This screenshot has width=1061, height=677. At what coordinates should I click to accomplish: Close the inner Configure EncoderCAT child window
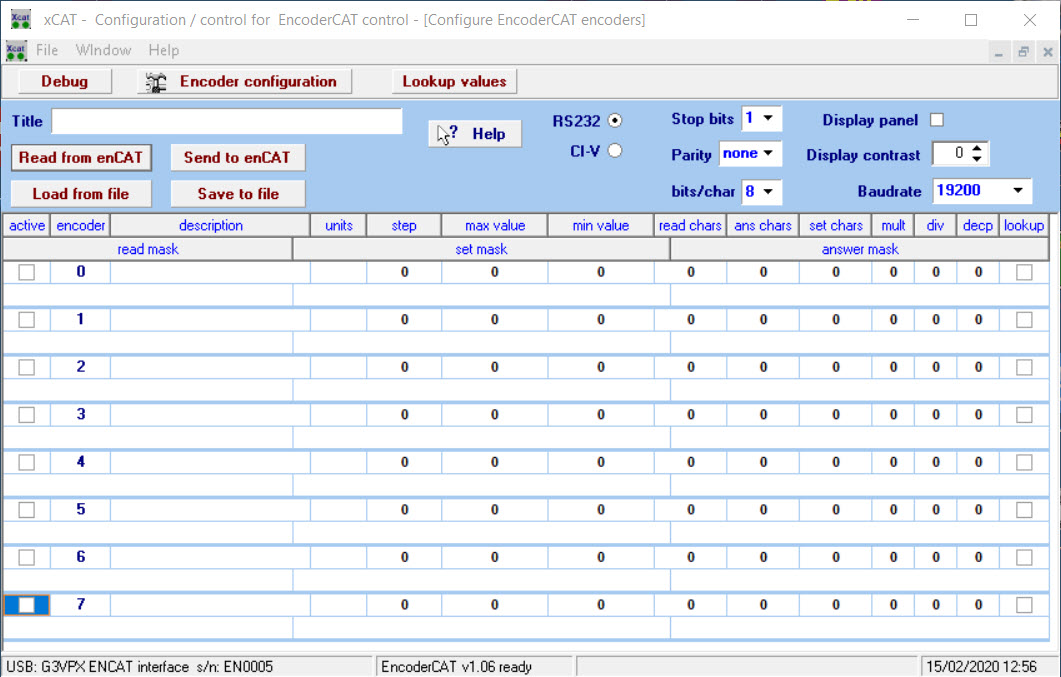click(x=1047, y=52)
